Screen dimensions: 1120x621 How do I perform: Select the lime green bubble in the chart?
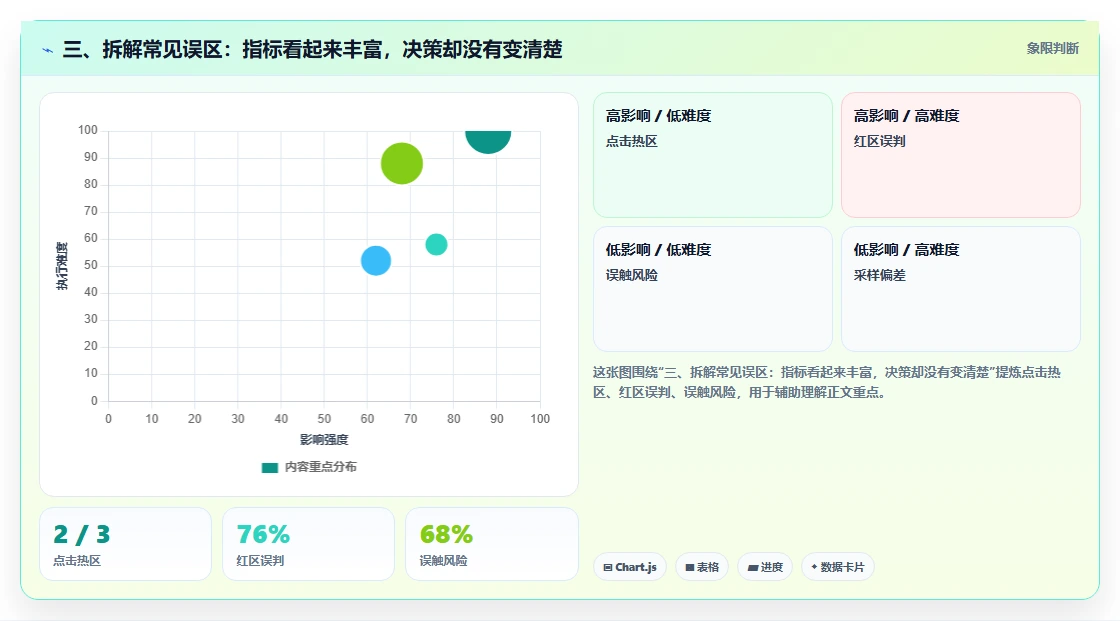[401, 164]
